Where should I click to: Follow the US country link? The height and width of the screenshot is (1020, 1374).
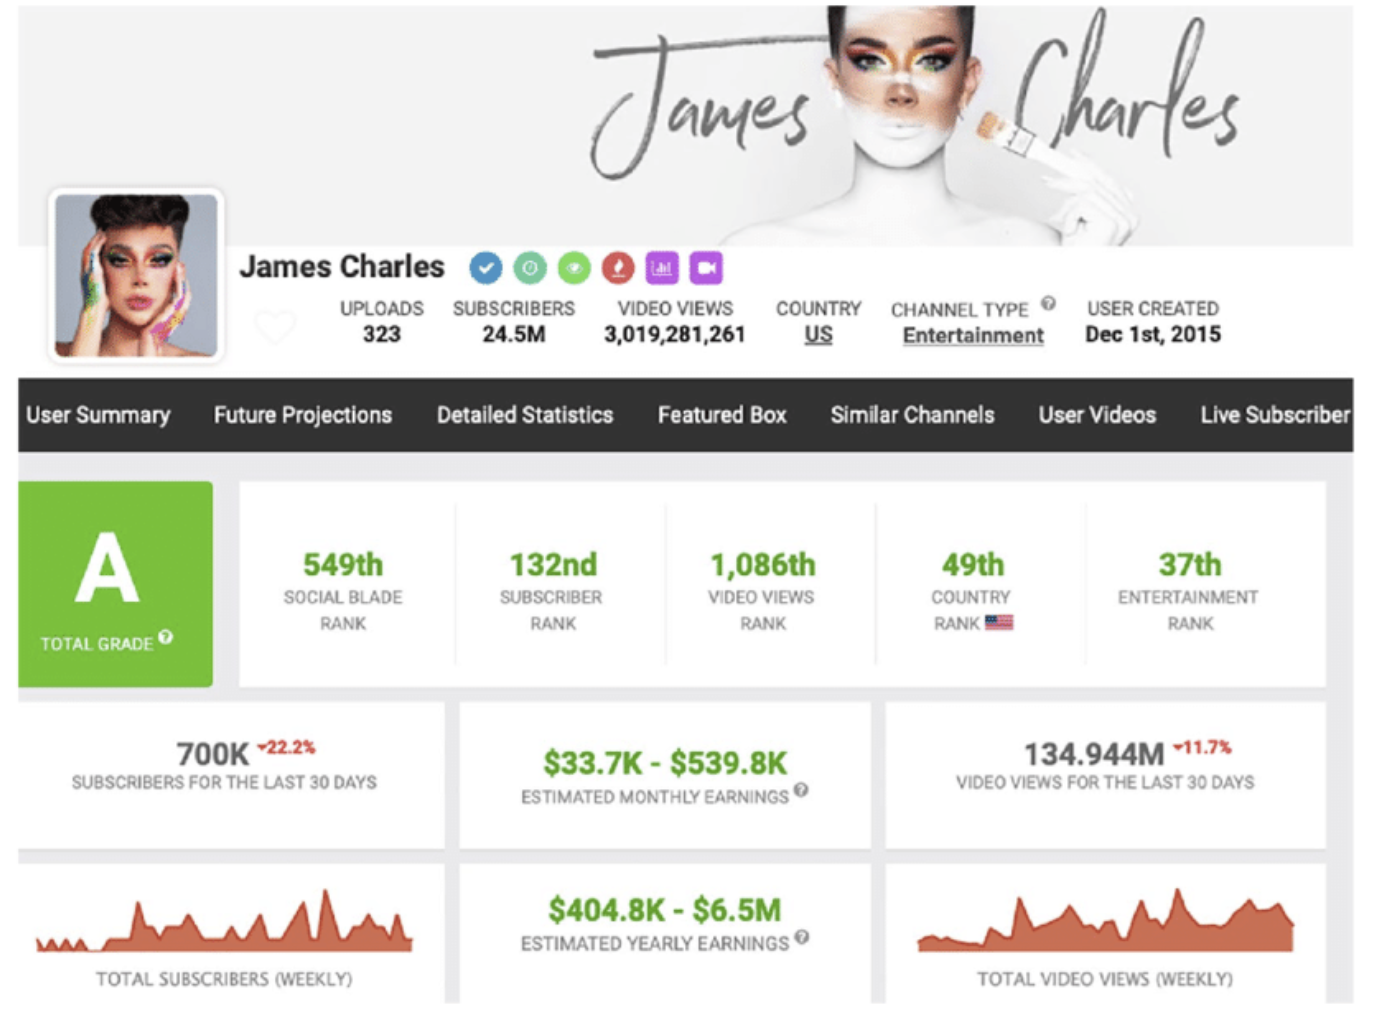point(818,335)
